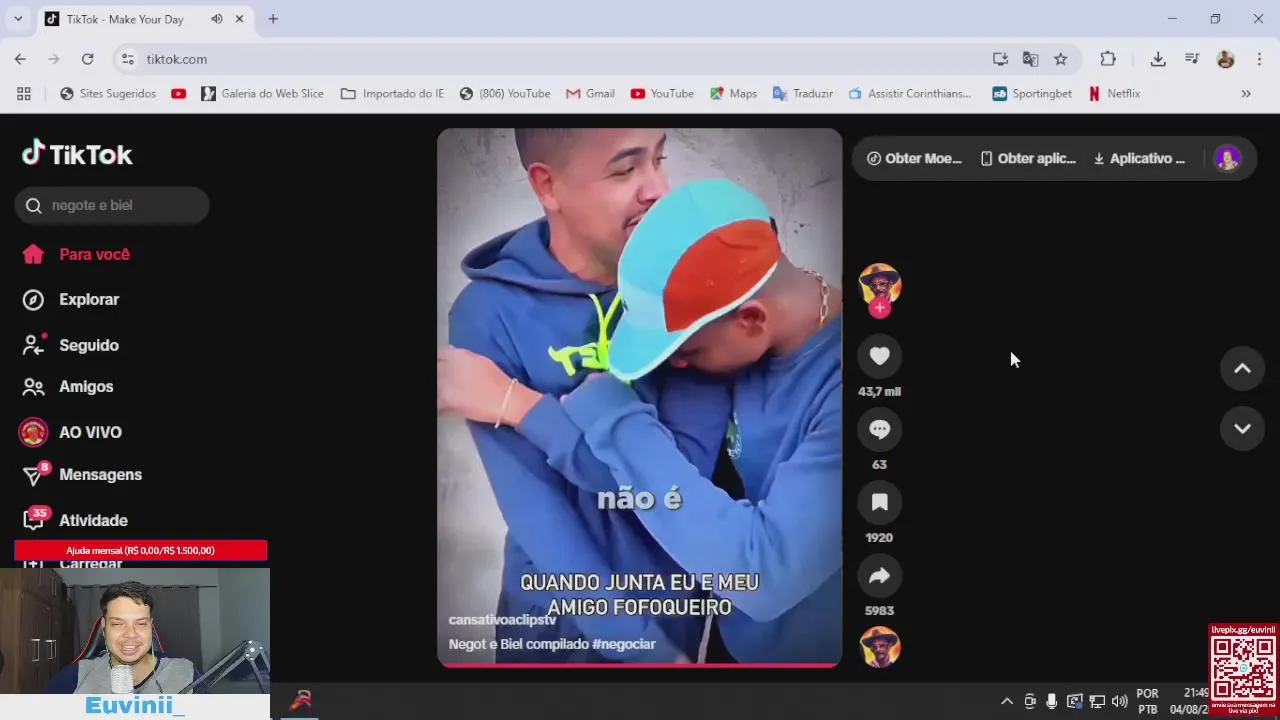Go to previous video with up chevron
The height and width of the screenshot is (720, 1280).
1242,368
